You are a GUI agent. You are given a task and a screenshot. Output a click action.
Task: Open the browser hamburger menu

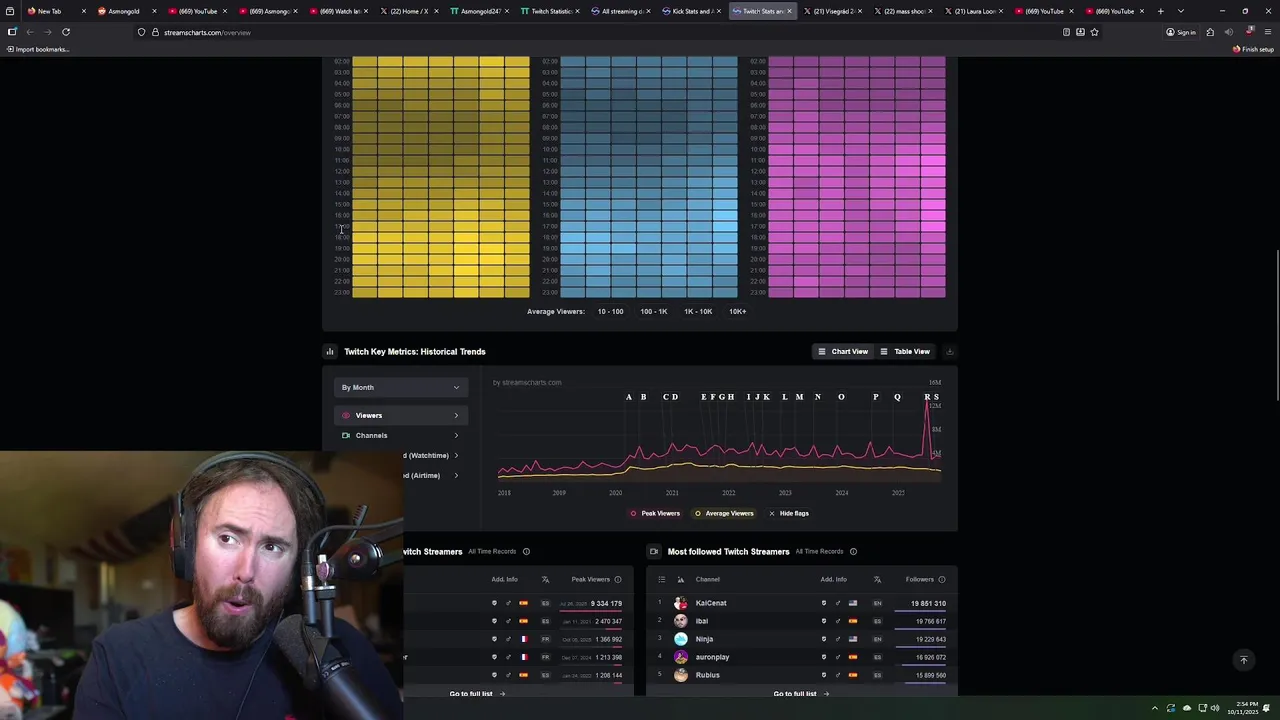point(1268,32)
